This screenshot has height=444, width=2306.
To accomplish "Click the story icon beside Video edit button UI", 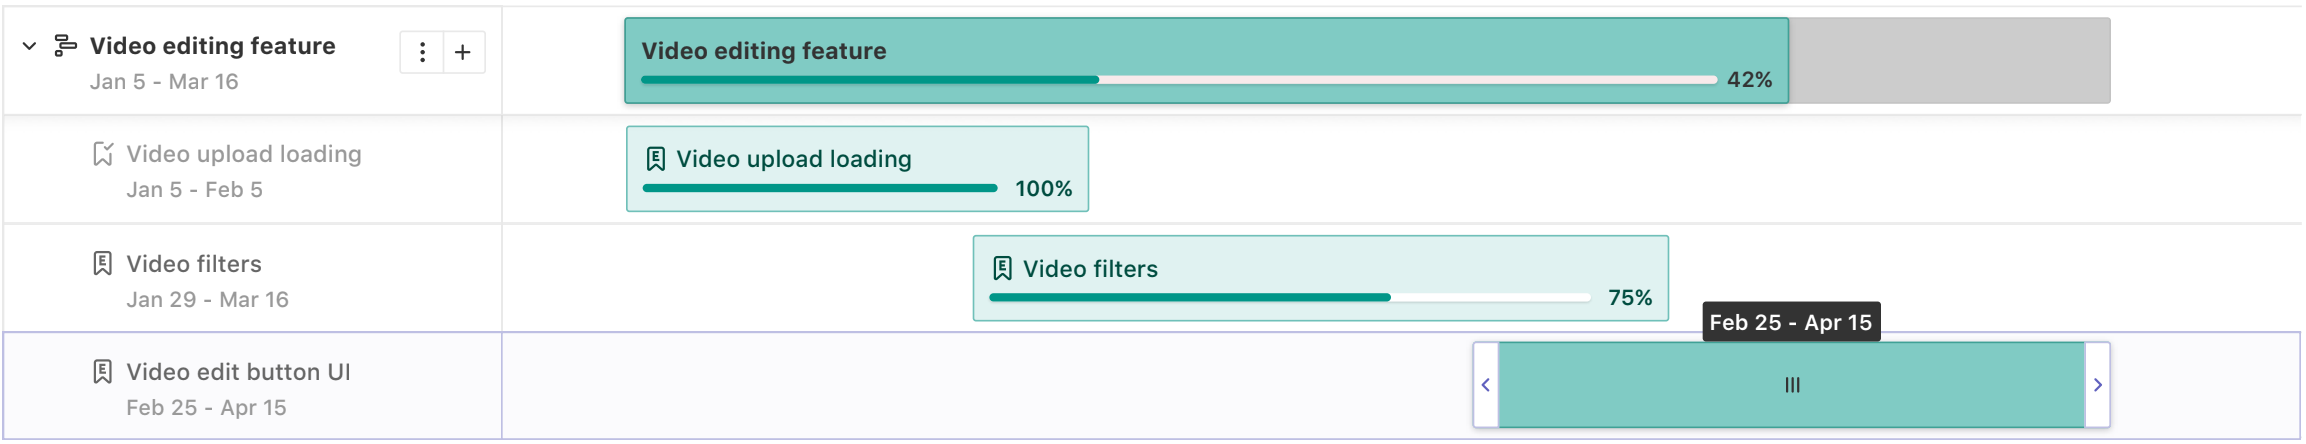I will tap(103, 372).
